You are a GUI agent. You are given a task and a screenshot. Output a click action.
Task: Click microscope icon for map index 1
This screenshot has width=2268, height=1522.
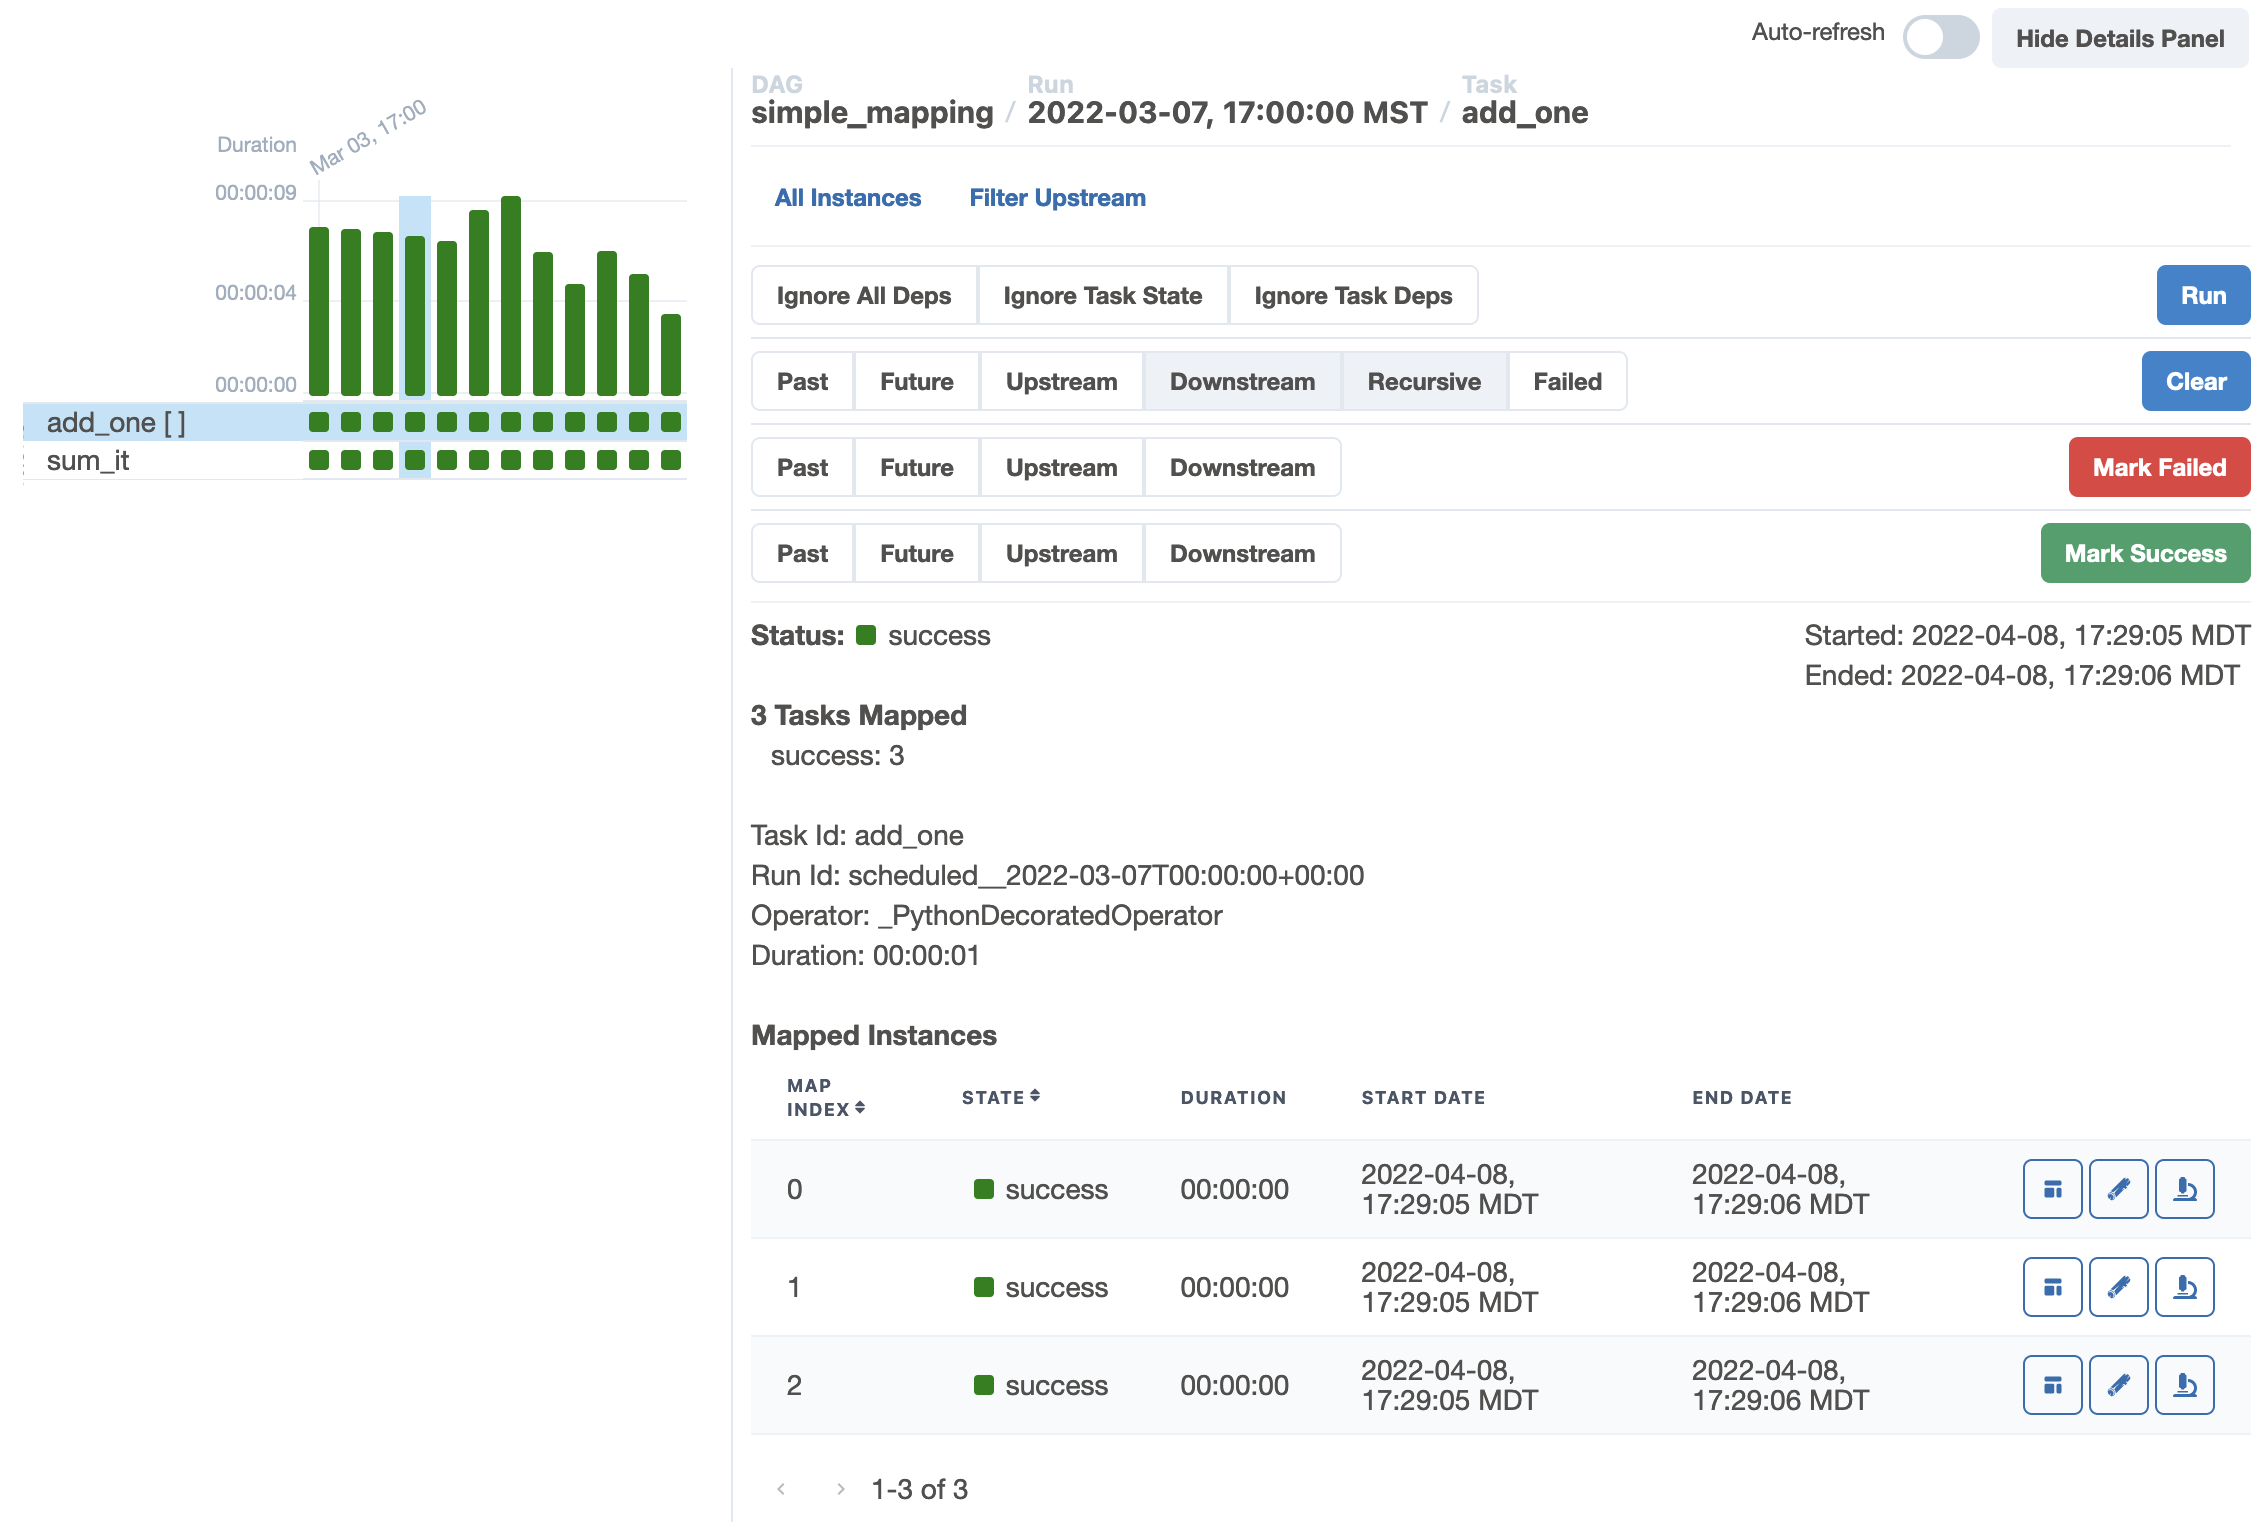[x=2184, y=1287]
